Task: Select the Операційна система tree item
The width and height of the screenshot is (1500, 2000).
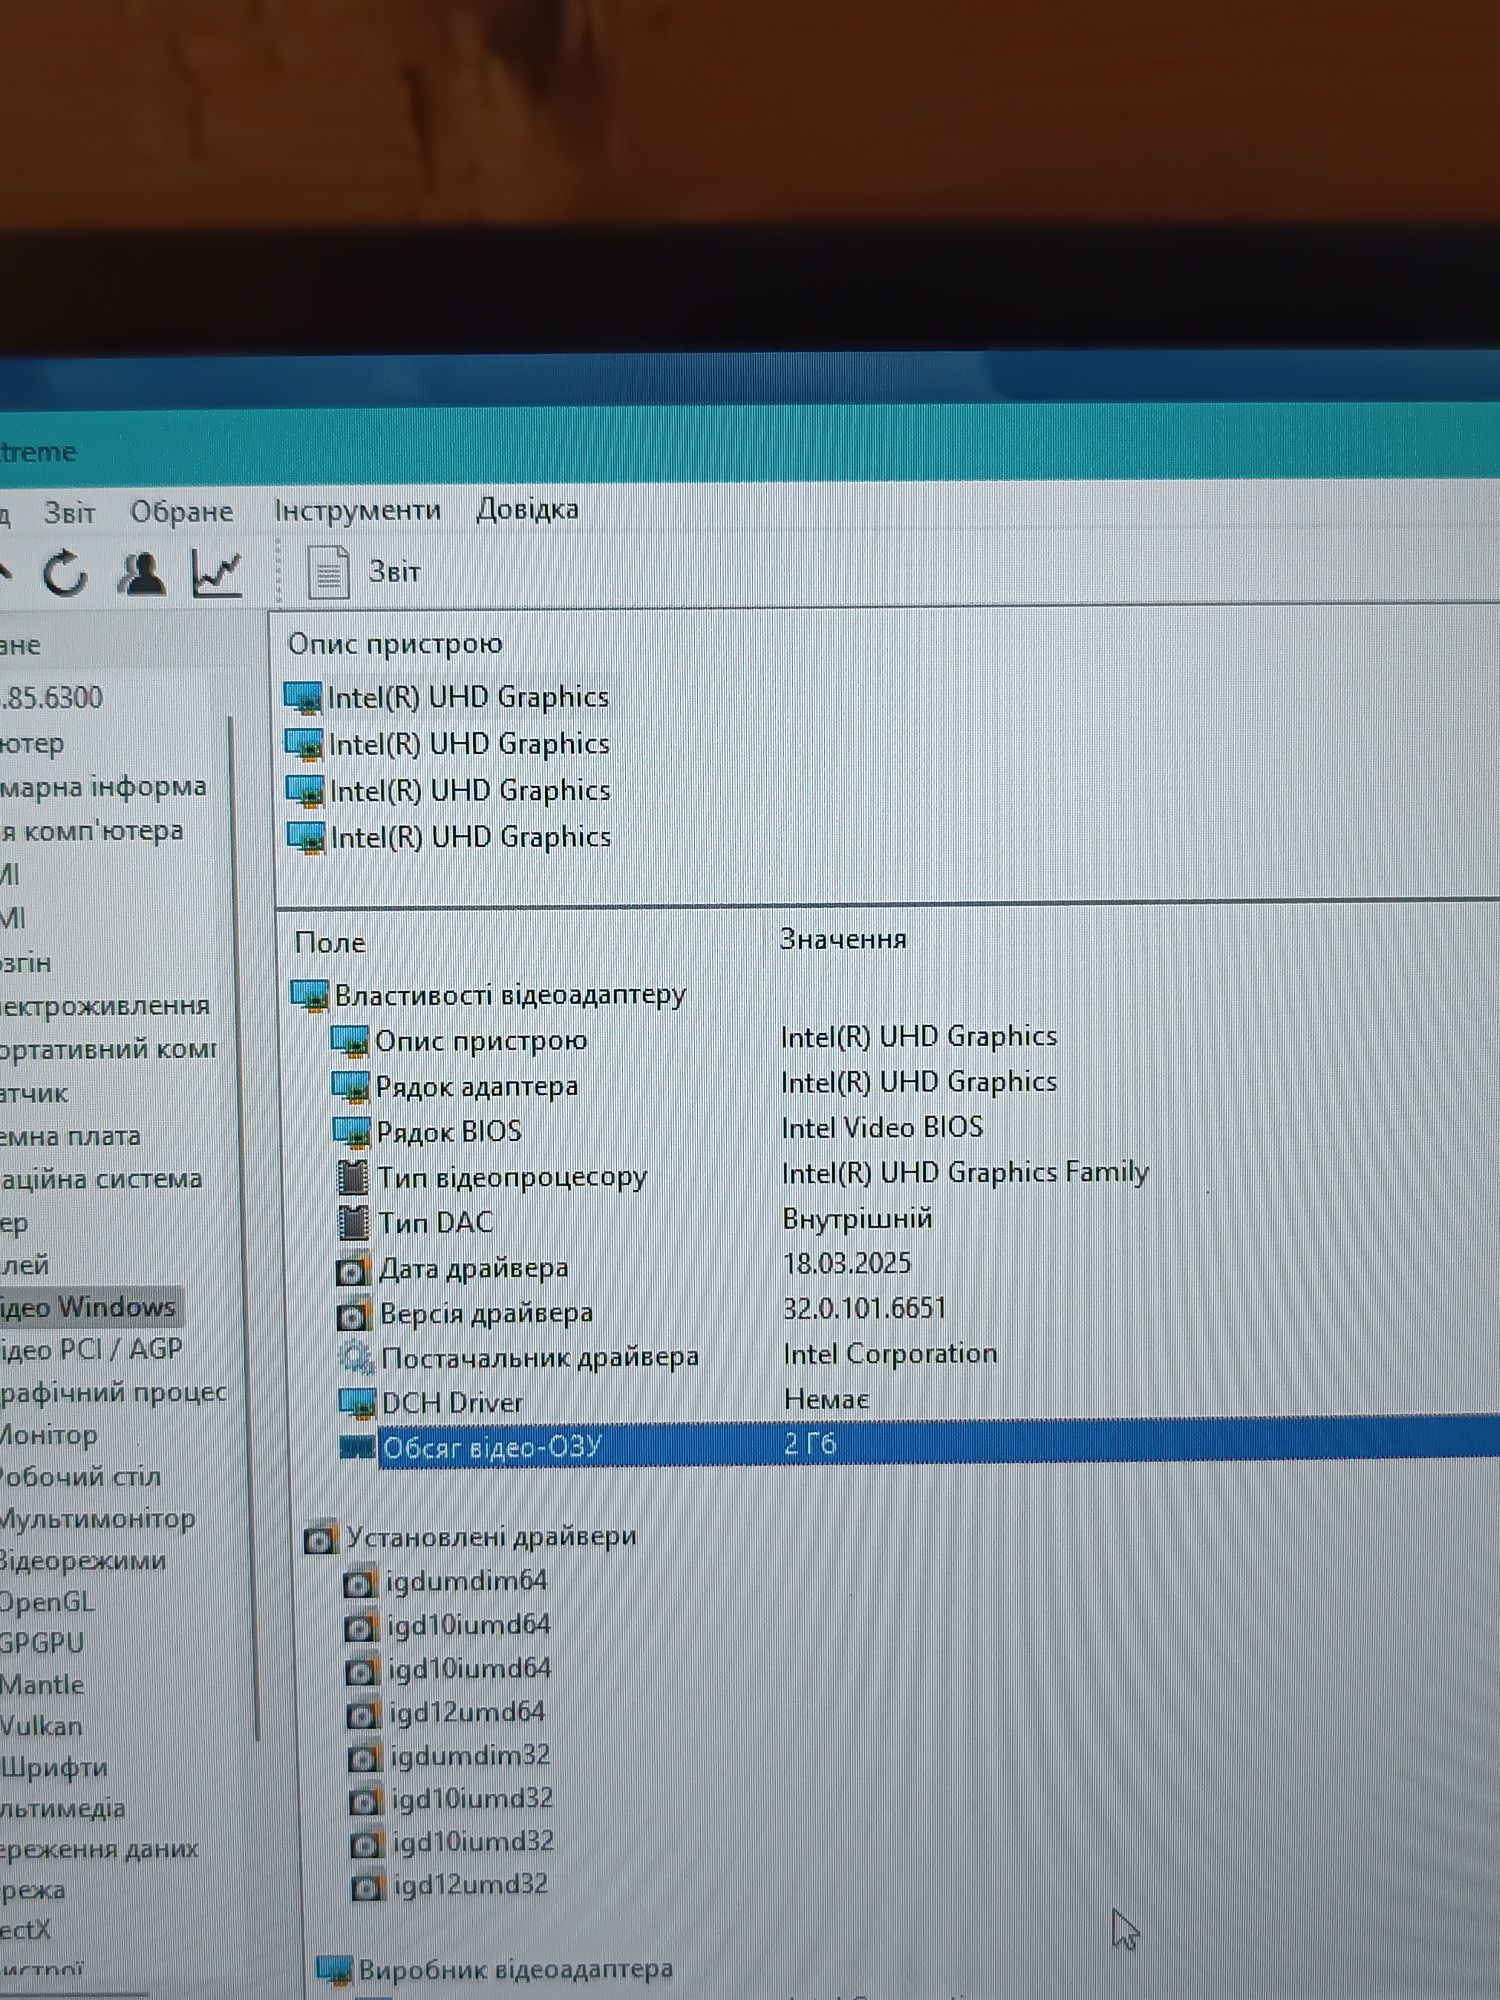Action: (x=101, y=1180)
